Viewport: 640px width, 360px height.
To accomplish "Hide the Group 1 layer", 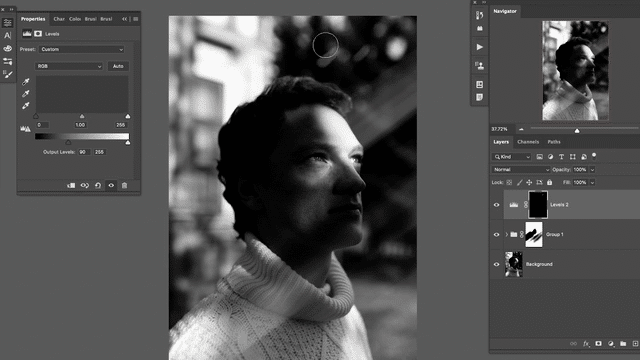I will click(x=496, y=235).
